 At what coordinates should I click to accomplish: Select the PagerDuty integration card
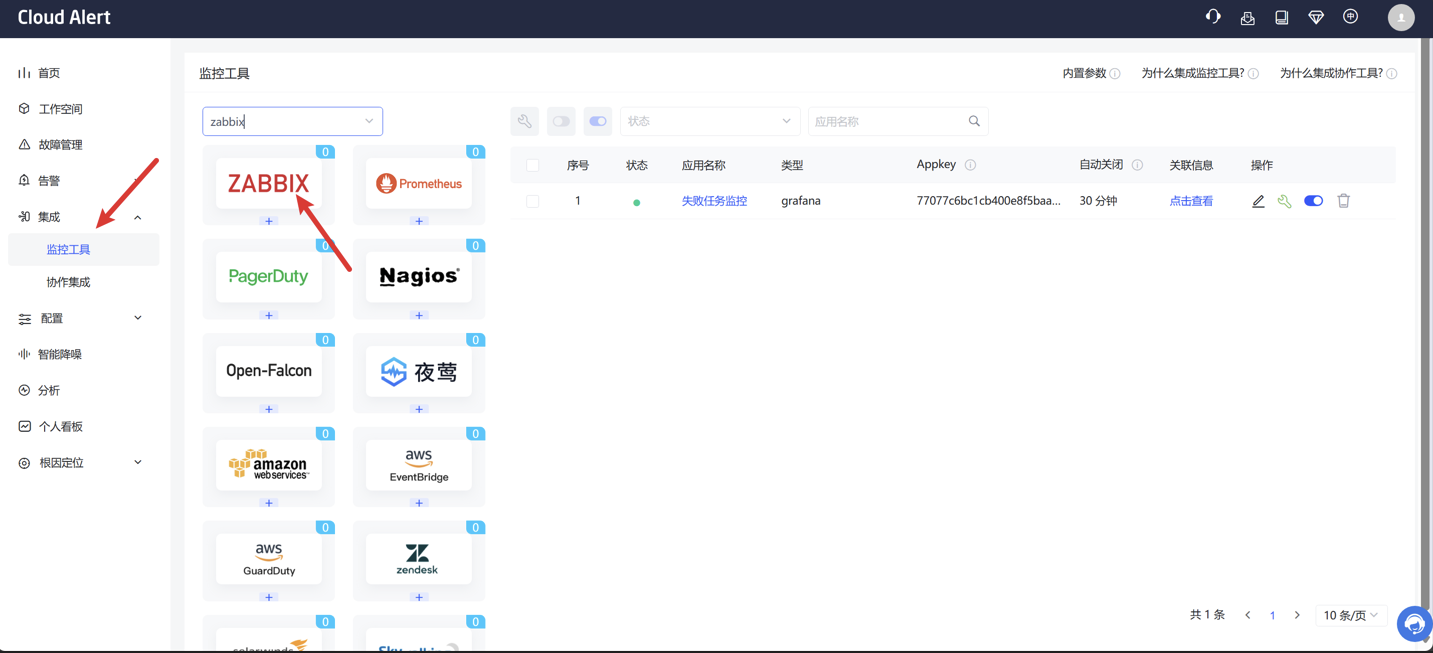(269, 276)
